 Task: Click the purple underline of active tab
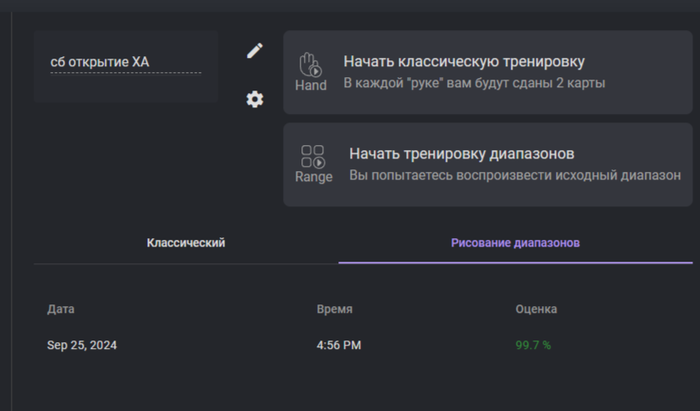[x=516, y=263]
